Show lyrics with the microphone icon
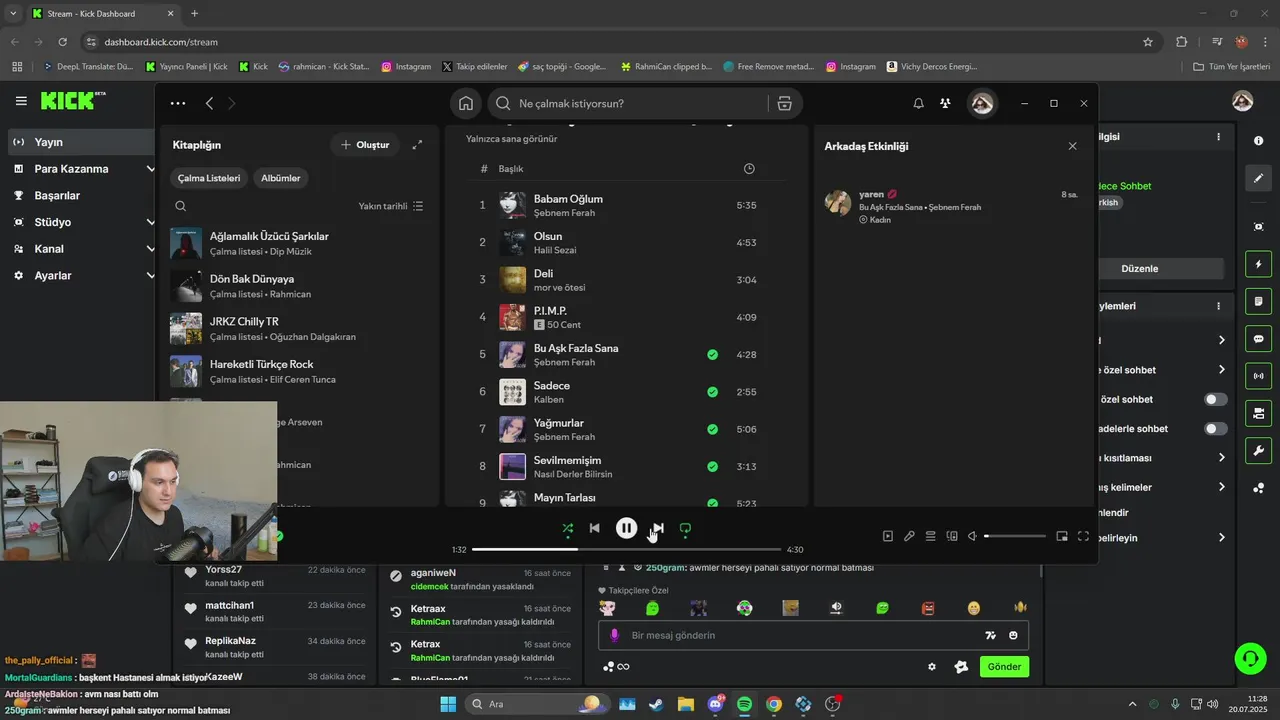 [909, 536]
